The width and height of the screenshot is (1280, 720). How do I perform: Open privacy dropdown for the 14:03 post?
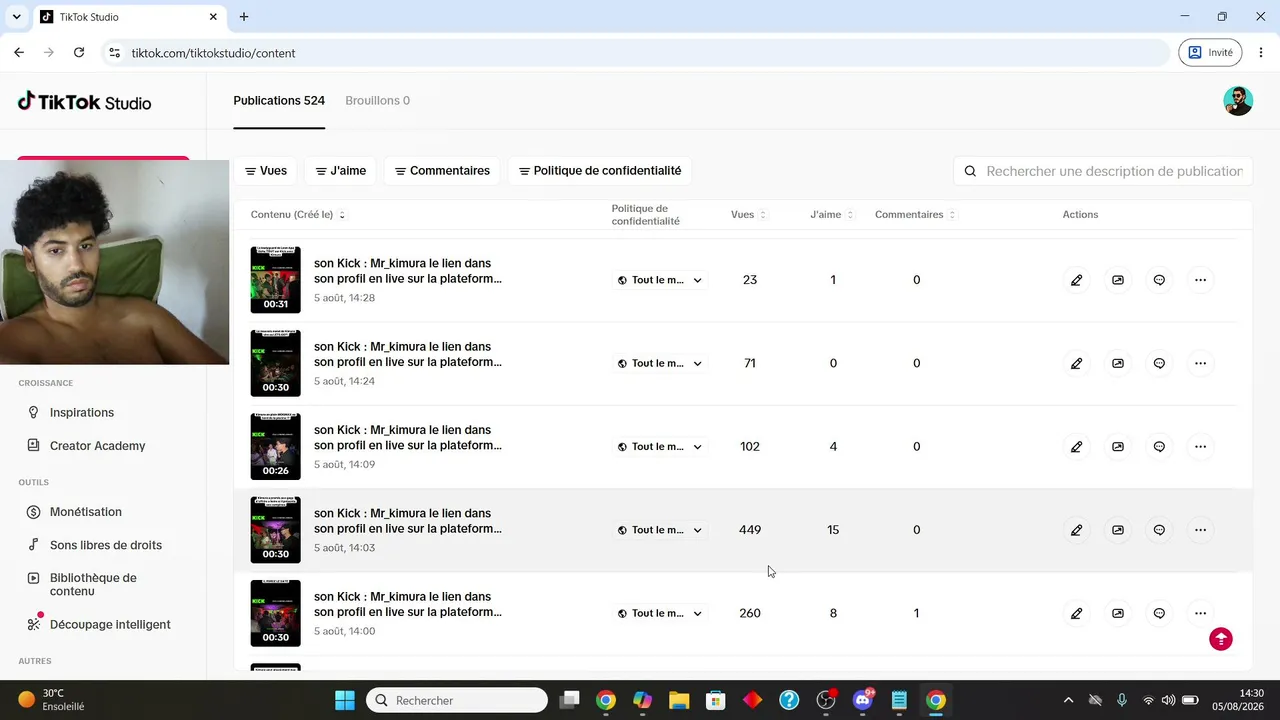point(660,530)
